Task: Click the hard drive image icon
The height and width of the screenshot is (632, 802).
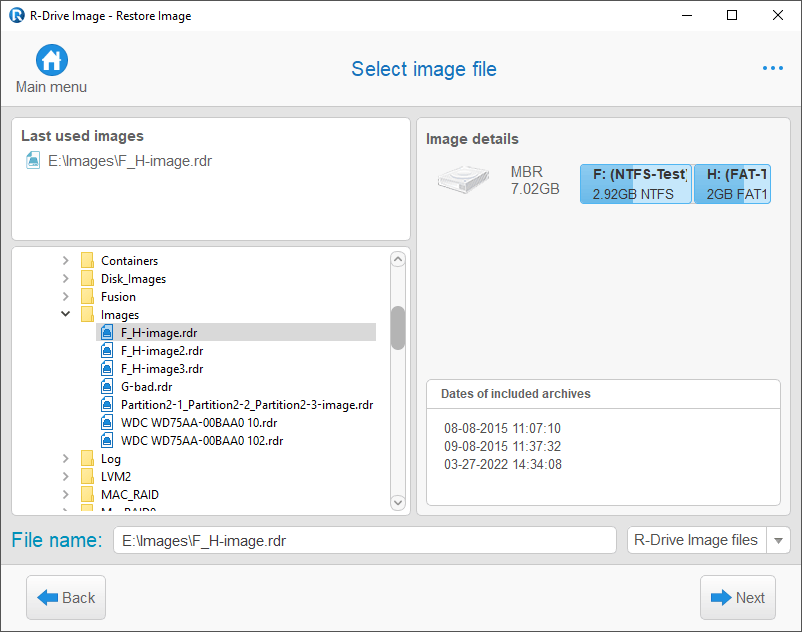Action: click(463, 179)
